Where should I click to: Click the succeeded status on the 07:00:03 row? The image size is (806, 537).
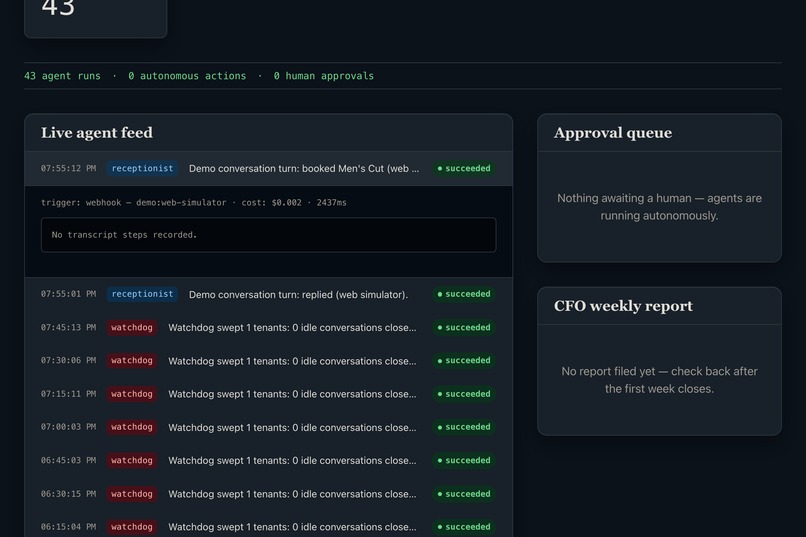click(464, 427)
